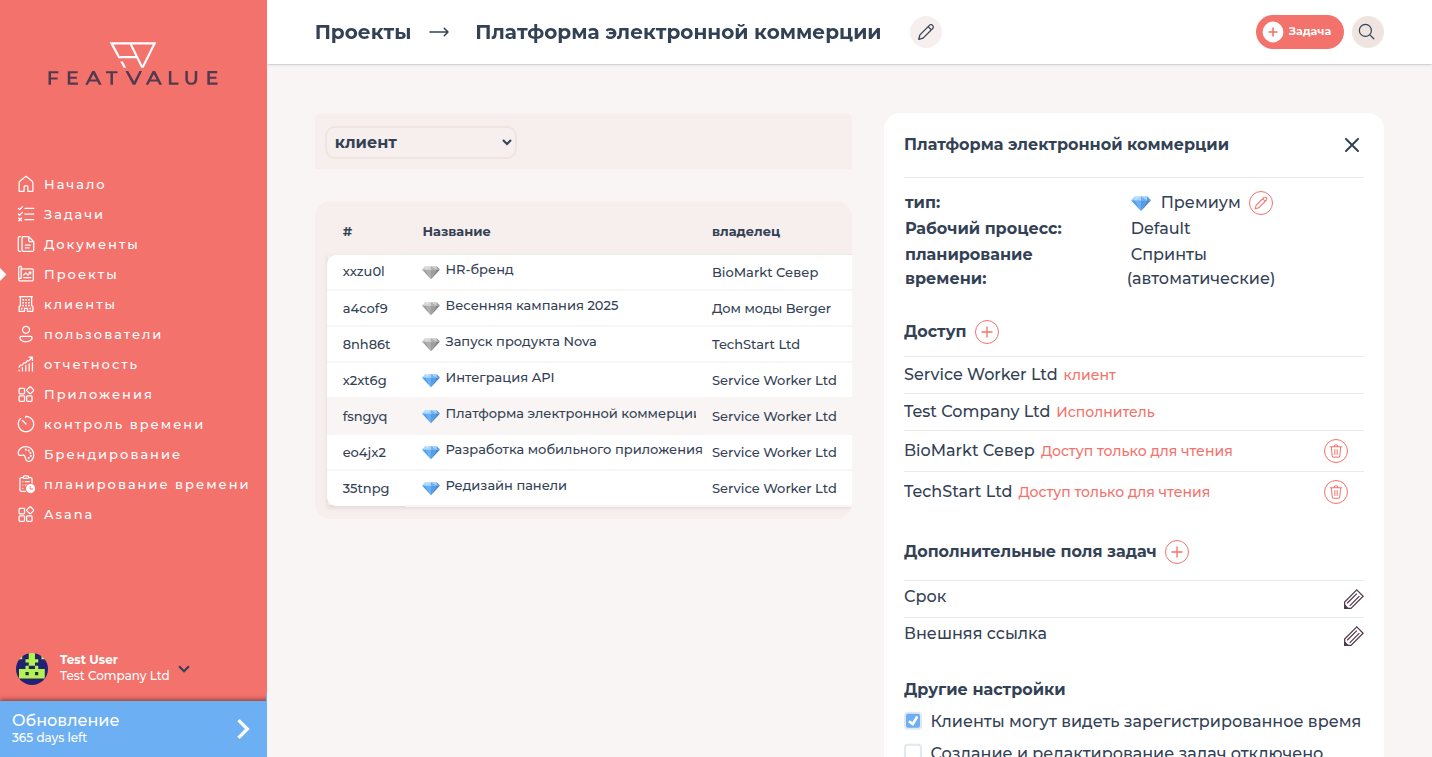
Task: Open search via magnifier icon
Action: (1367, 32)
